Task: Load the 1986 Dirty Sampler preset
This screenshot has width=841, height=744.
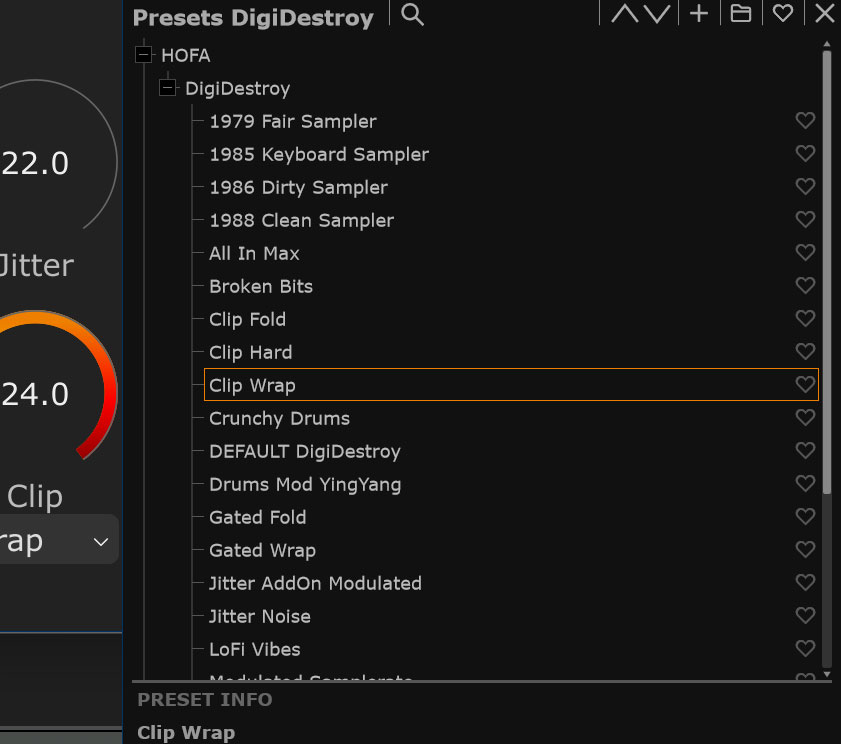Action: tap(298, 187)
